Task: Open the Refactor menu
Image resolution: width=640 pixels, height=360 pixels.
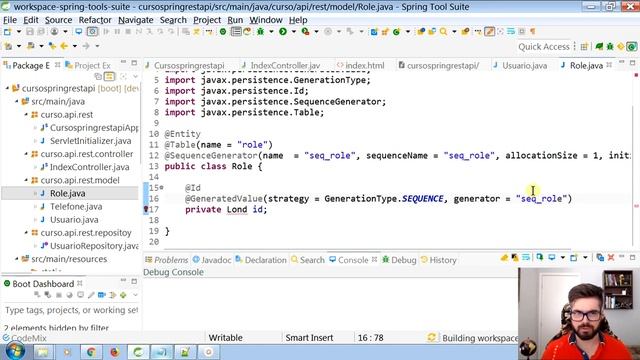Action: [95, 20]
